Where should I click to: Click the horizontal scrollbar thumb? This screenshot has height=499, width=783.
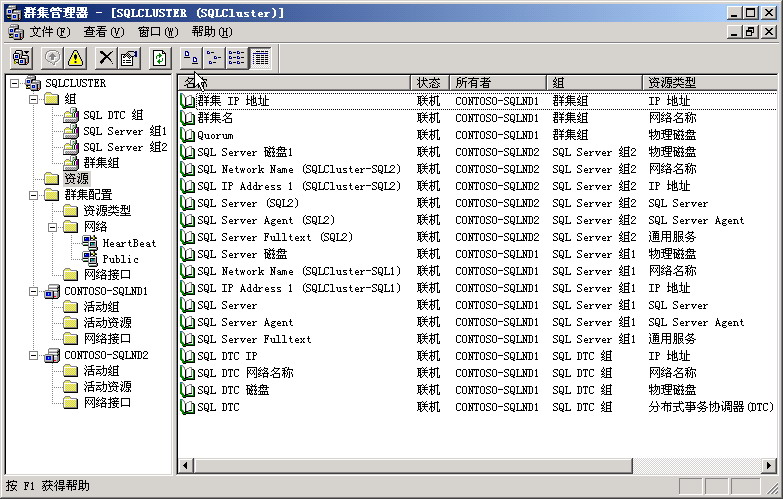[413, 466]
